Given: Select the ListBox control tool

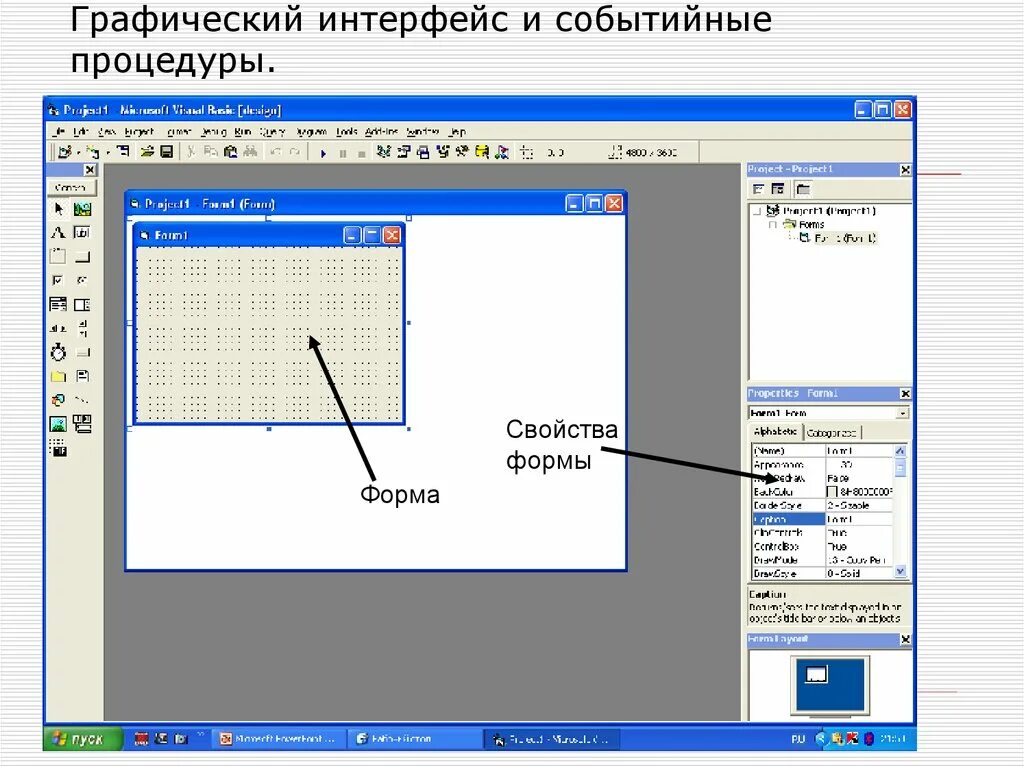Looking at the screenshot, I should (82, 304).
